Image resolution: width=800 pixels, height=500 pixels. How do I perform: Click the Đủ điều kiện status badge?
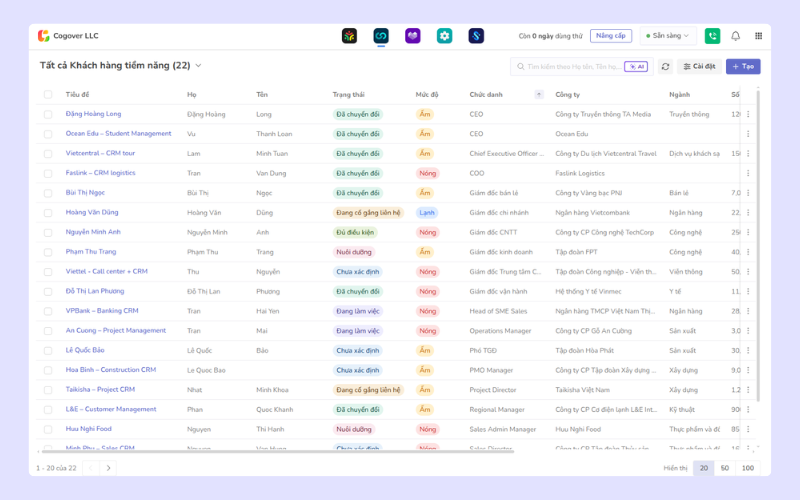[355, 232]
